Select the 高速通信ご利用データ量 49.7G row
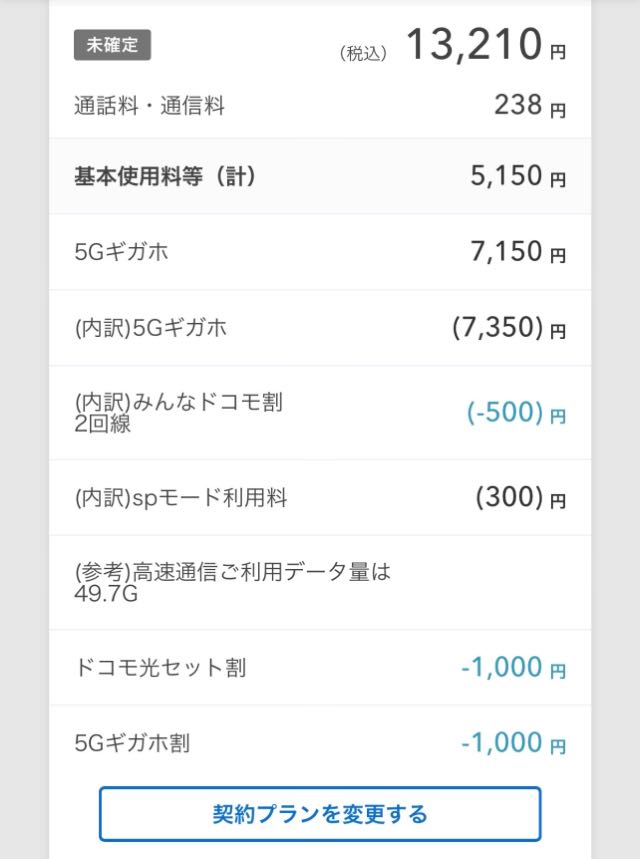This screenshot has width=640, height=859. tap(320, 582)
